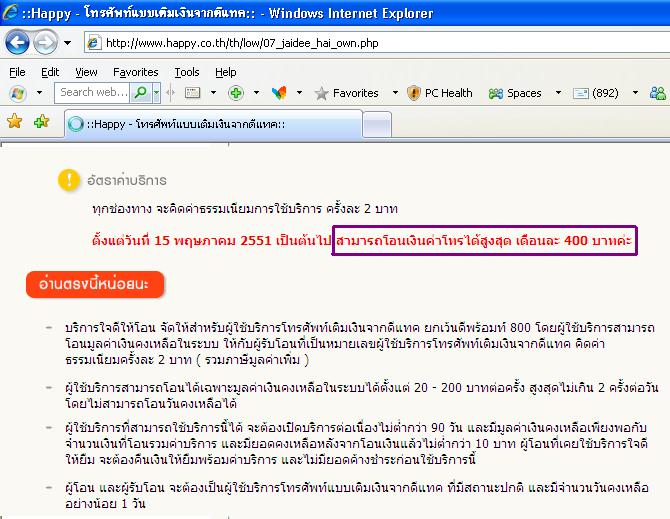Click the form fill card toolbar icon
This screenshot has width=670, height=519.
[192, 93]
